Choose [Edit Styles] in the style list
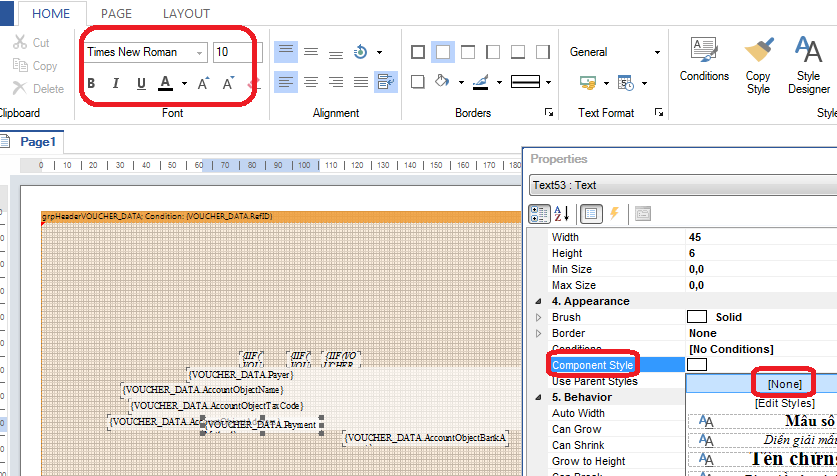 click(x=784, y=403)
